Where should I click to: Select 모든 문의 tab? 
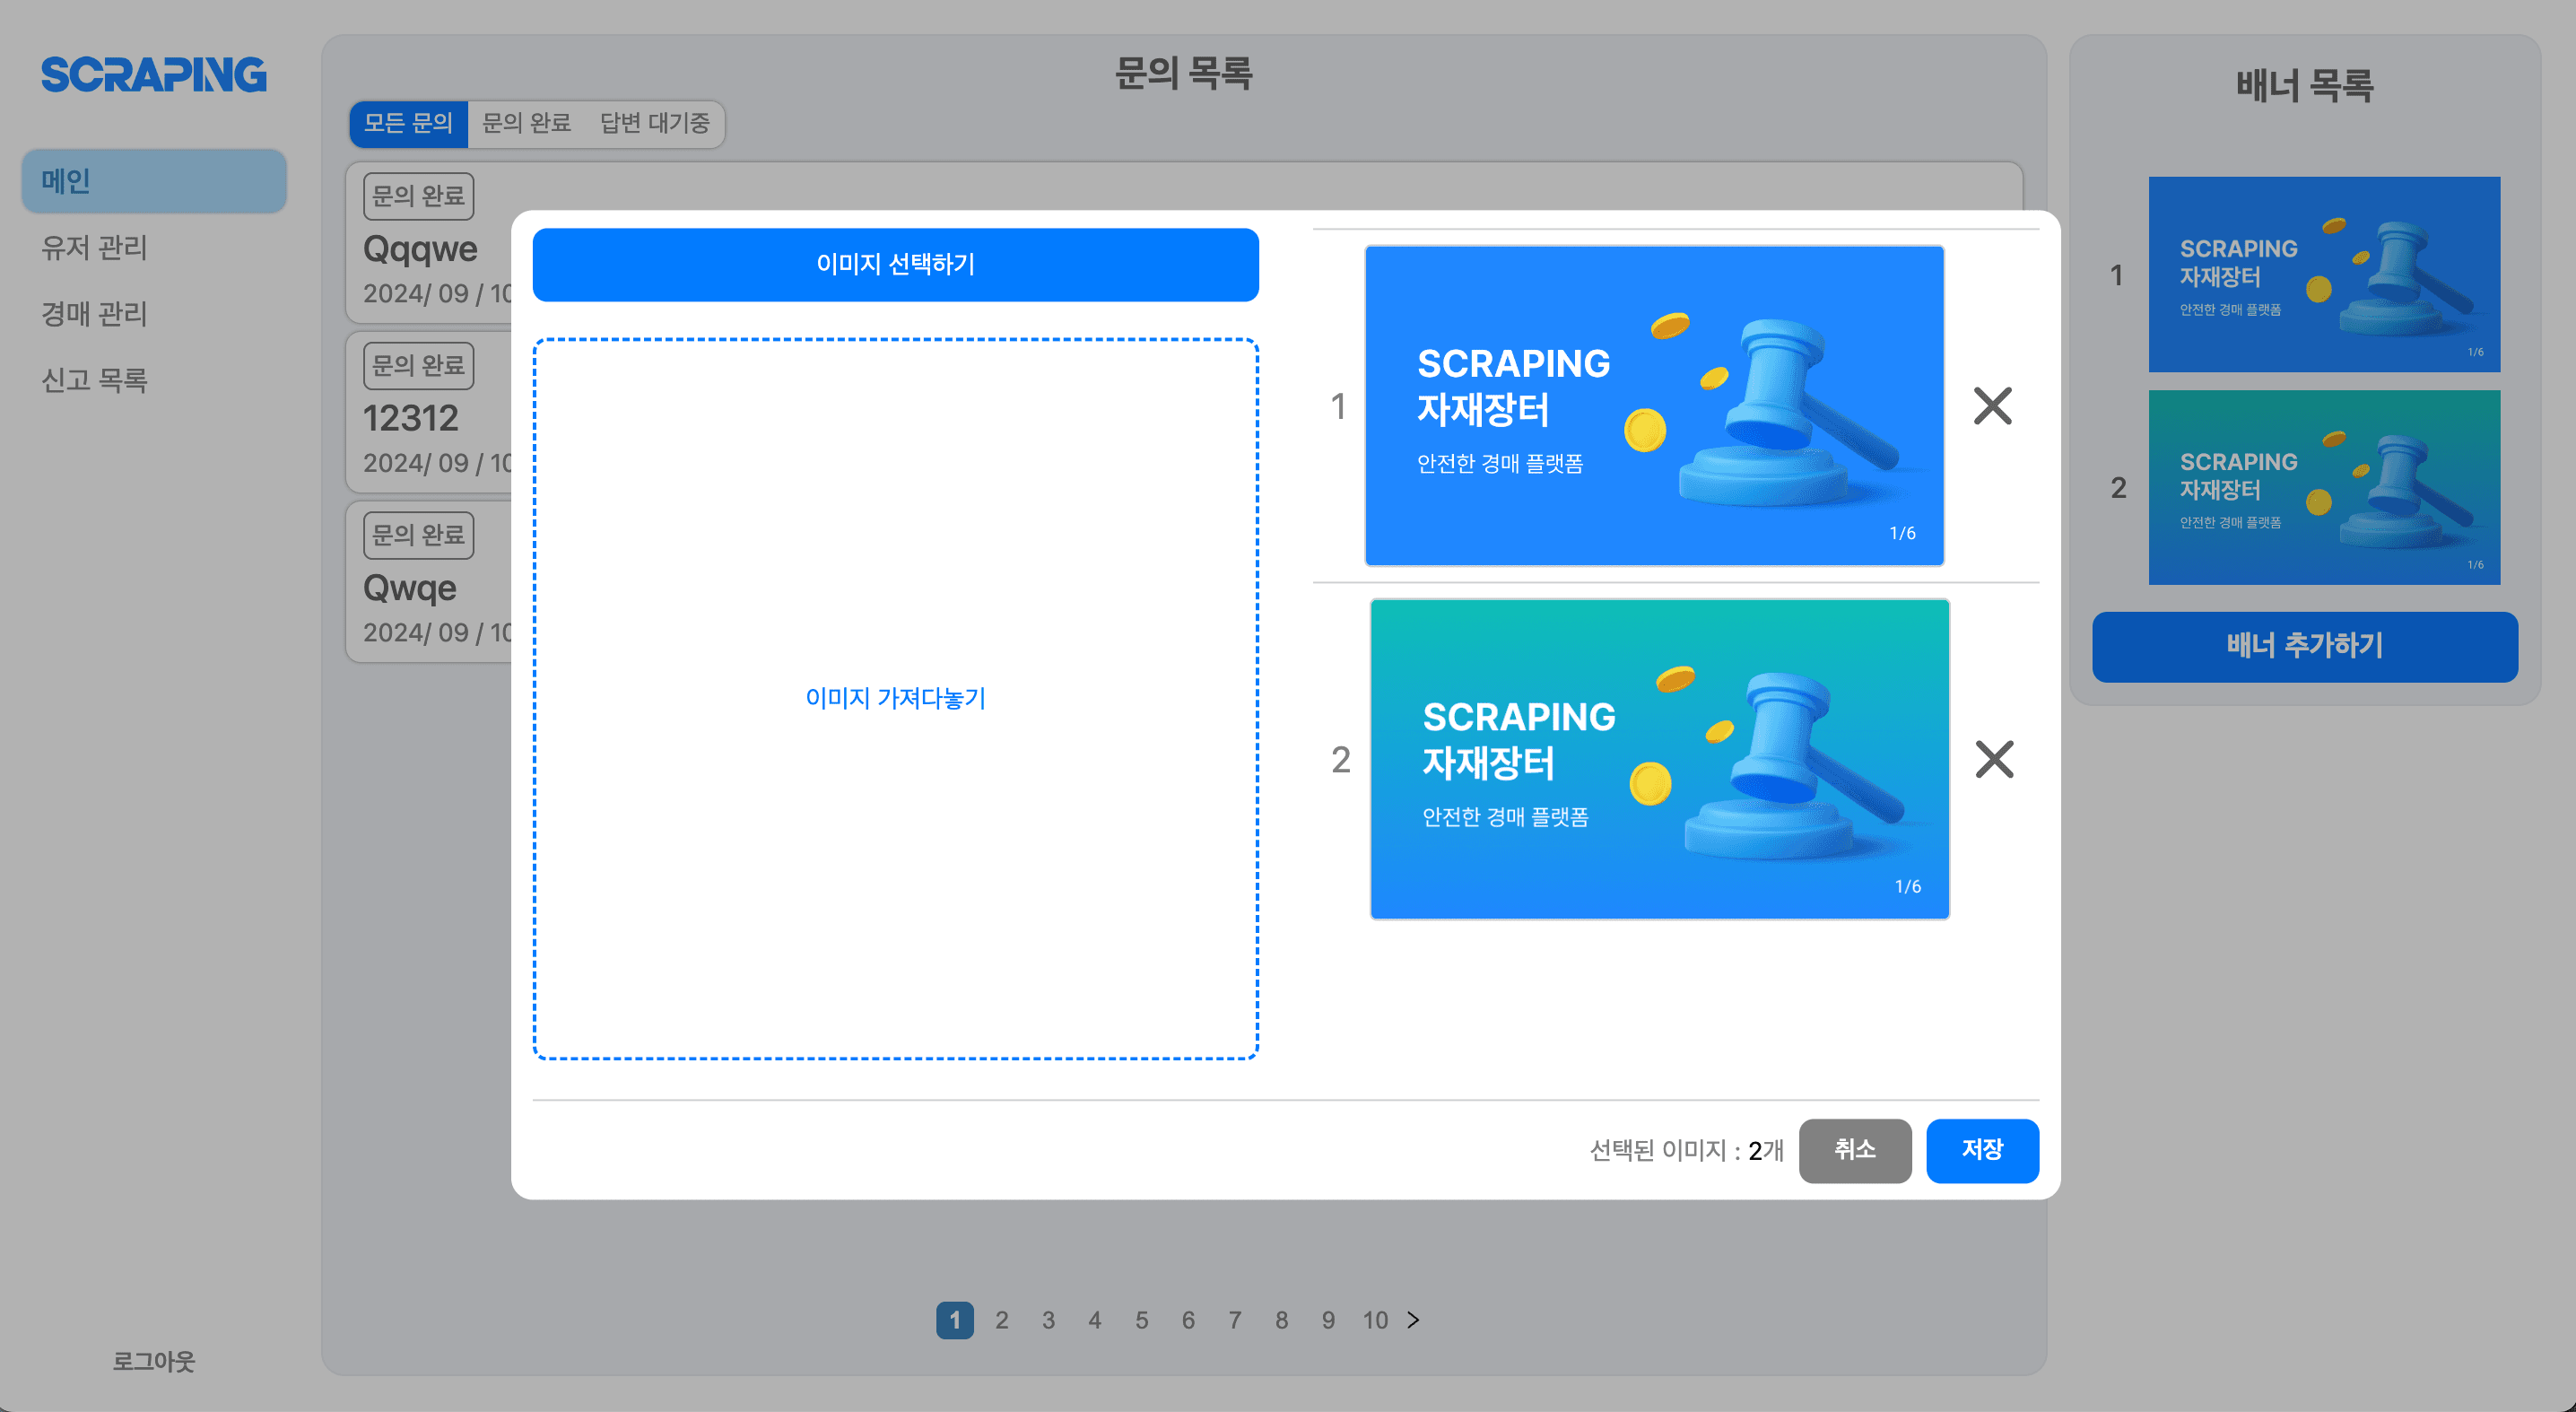(408, 123)
